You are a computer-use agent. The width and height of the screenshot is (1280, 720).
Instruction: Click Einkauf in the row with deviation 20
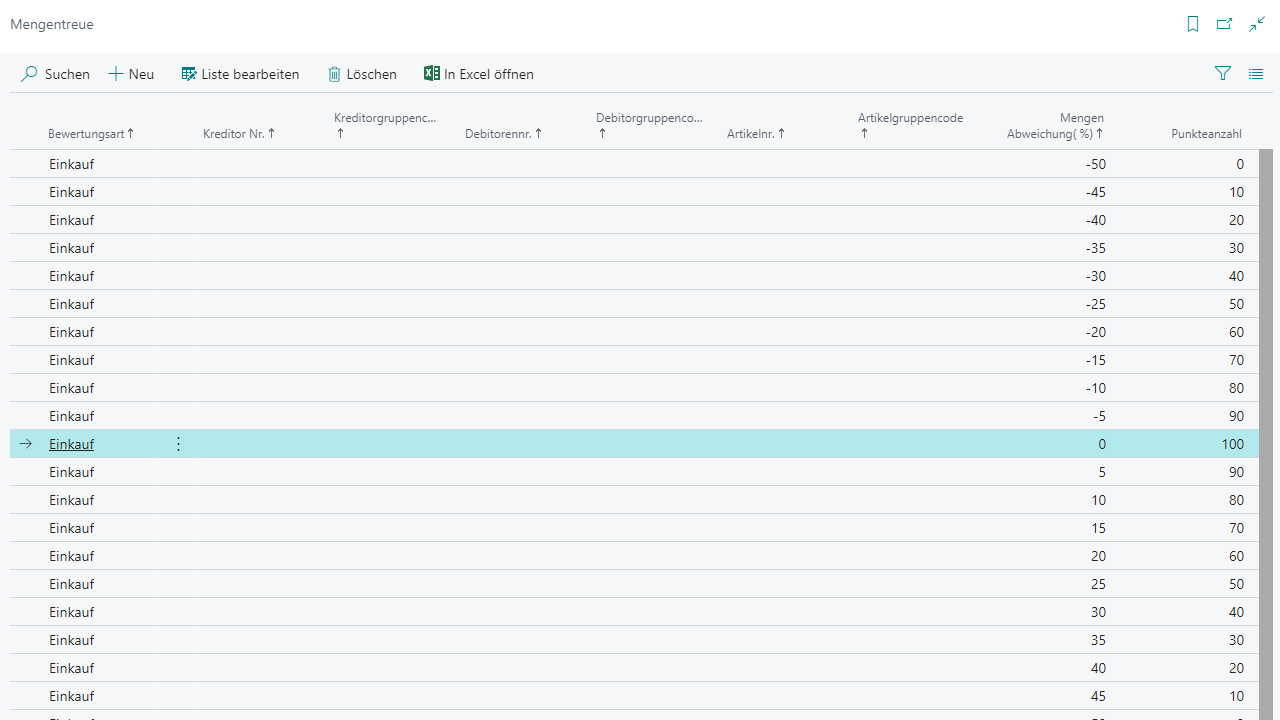point(71,556)
